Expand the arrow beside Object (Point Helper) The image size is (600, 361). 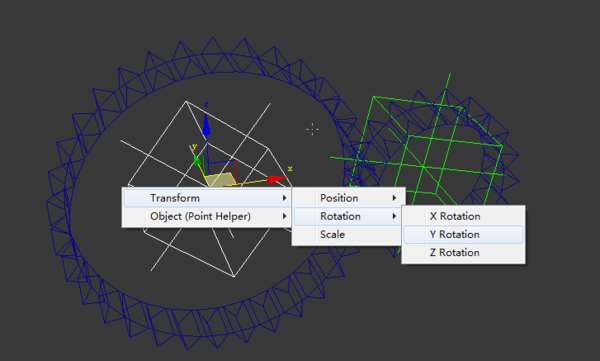(284, 216)
